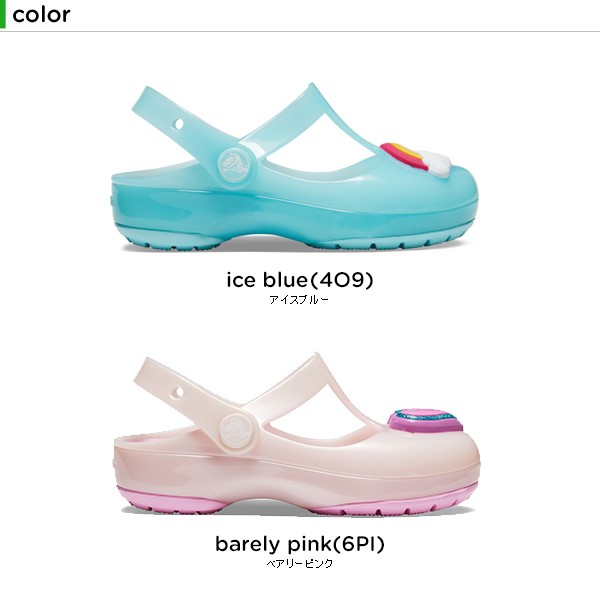Click the pink outsole of pink shoe
This screenshot has height=600, width=600.
click(295, 501)
